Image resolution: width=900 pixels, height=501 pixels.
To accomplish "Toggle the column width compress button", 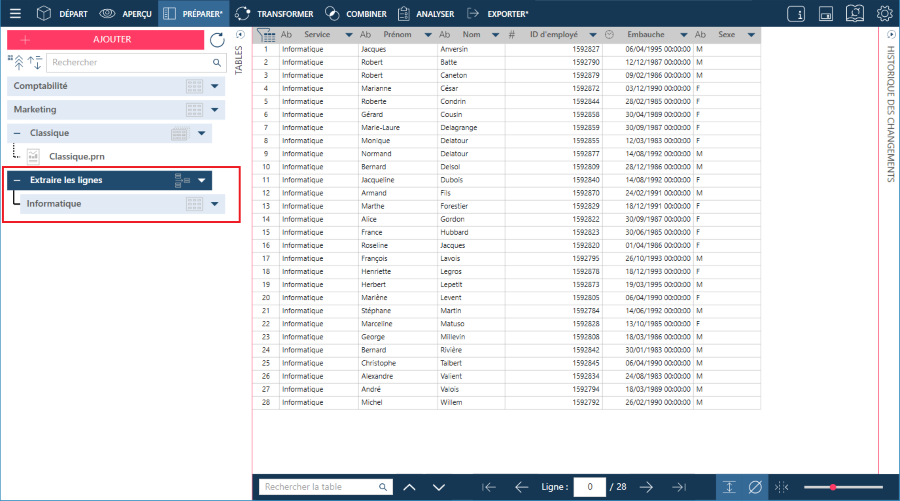I will click(x=782, y=487).
